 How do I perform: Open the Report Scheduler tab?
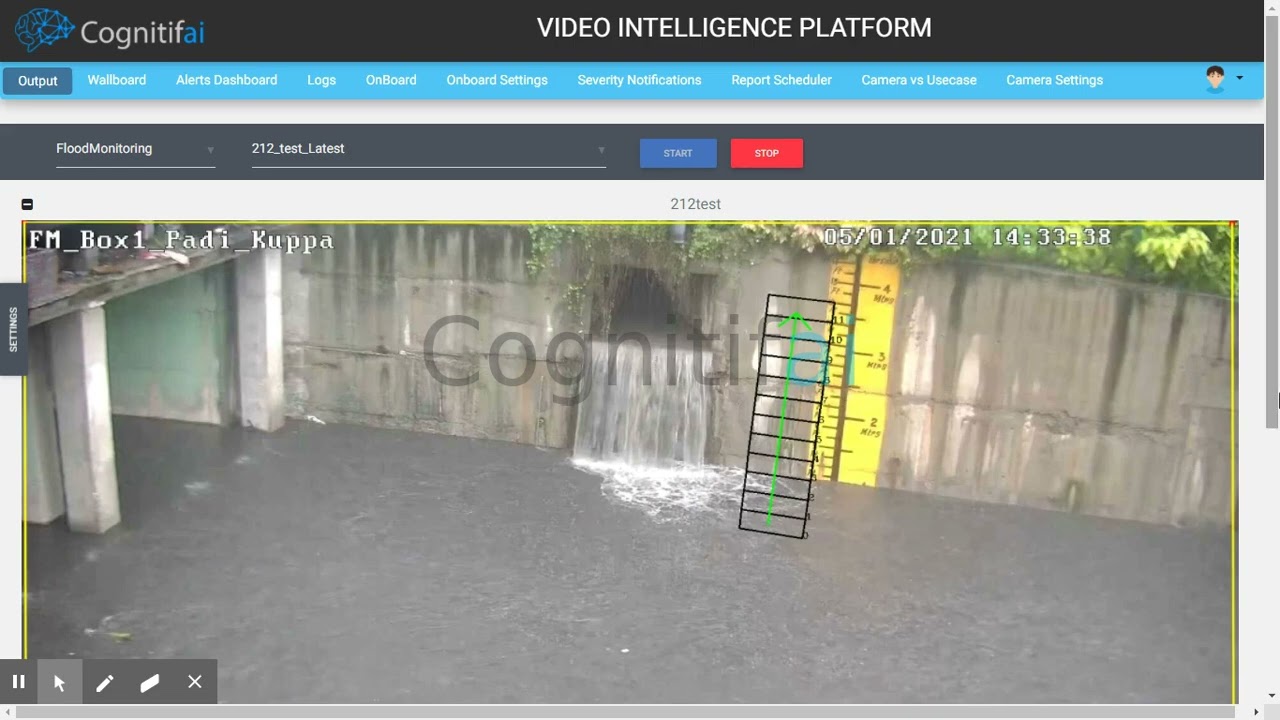point(781,80)
